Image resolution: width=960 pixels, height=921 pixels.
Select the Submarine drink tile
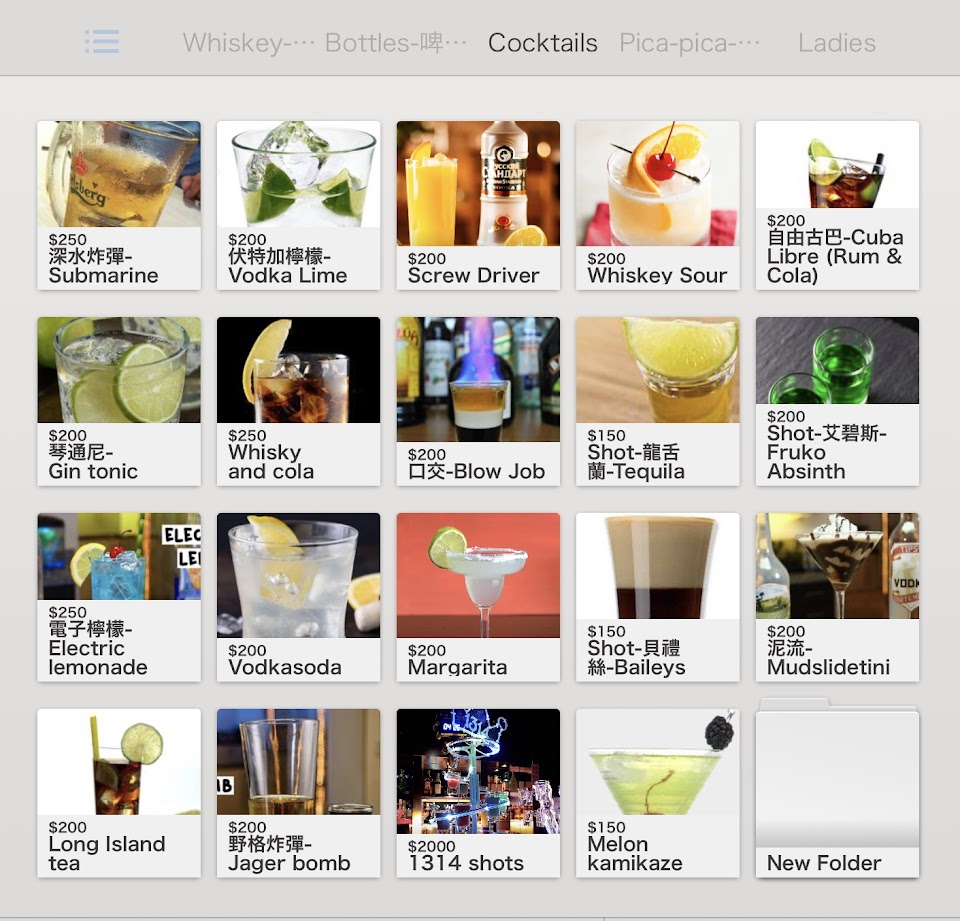(x=119, y=205)
